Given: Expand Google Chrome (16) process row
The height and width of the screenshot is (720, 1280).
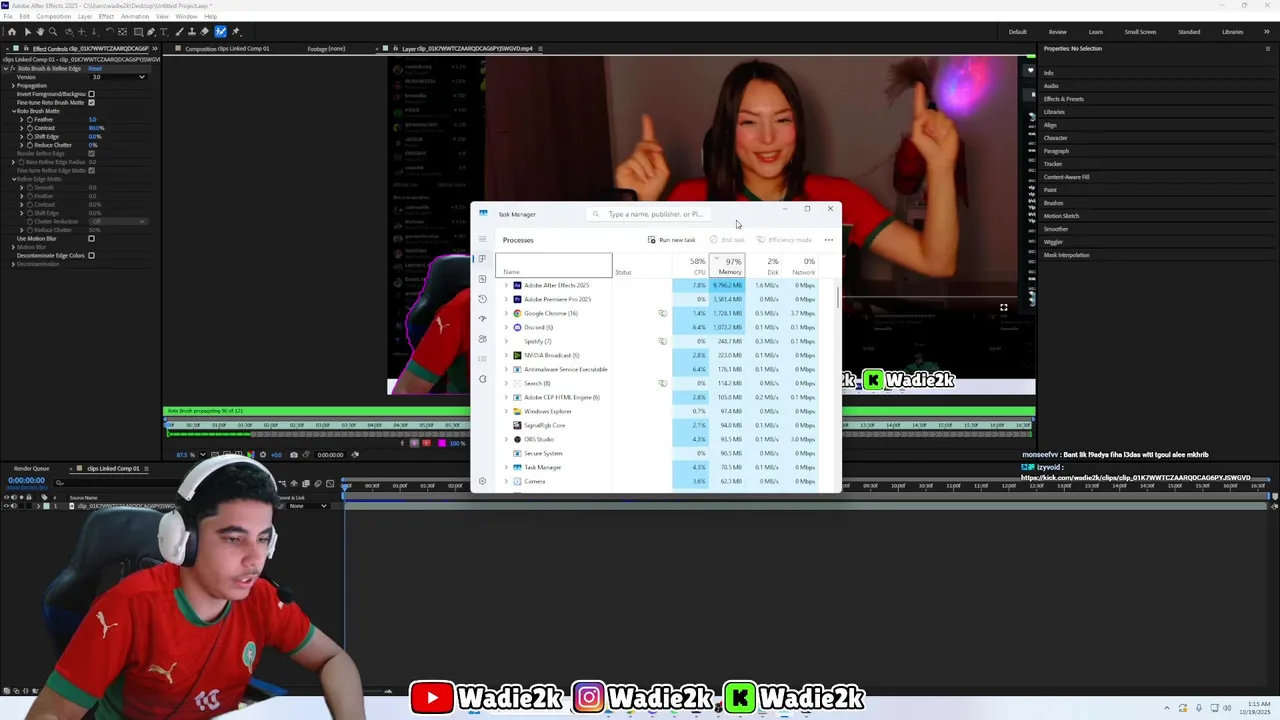Looking at the screenshot, I should click(x=506, y=313).
